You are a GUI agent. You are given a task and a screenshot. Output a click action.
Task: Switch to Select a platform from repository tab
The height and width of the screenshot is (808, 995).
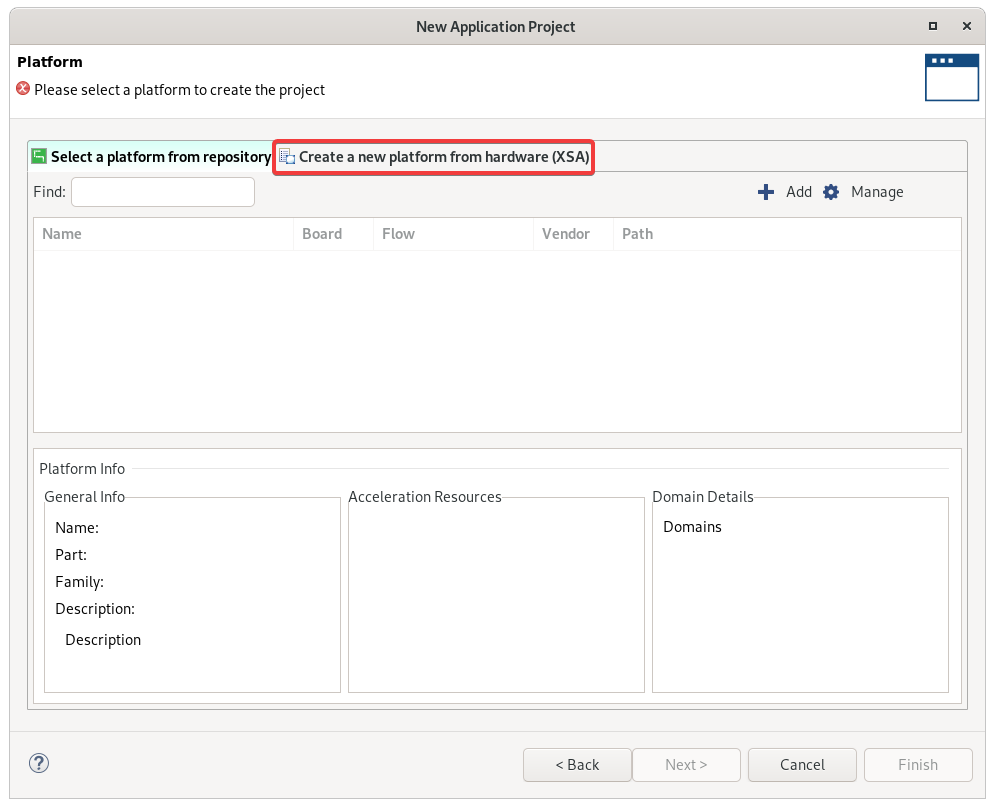tap(151, 157)
